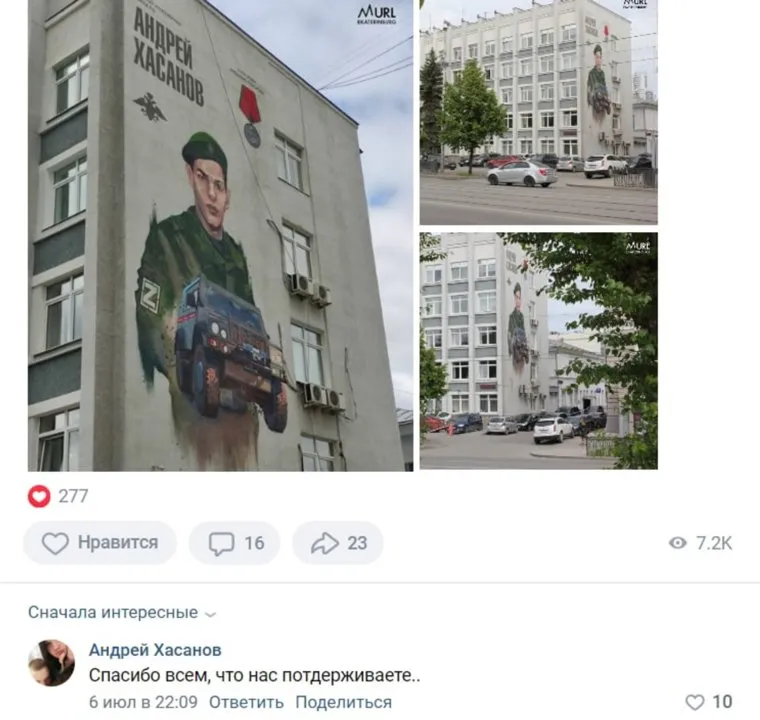
Task: Click the chevron next to Сначала интересные
Action: 210,614
